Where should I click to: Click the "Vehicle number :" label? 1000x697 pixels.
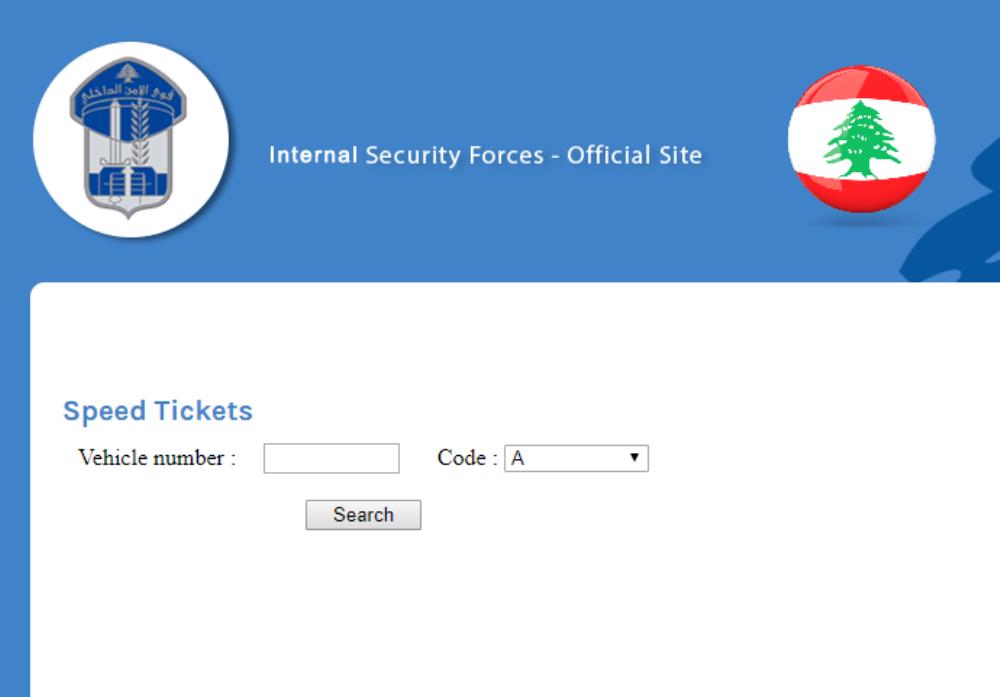[157, 458]
